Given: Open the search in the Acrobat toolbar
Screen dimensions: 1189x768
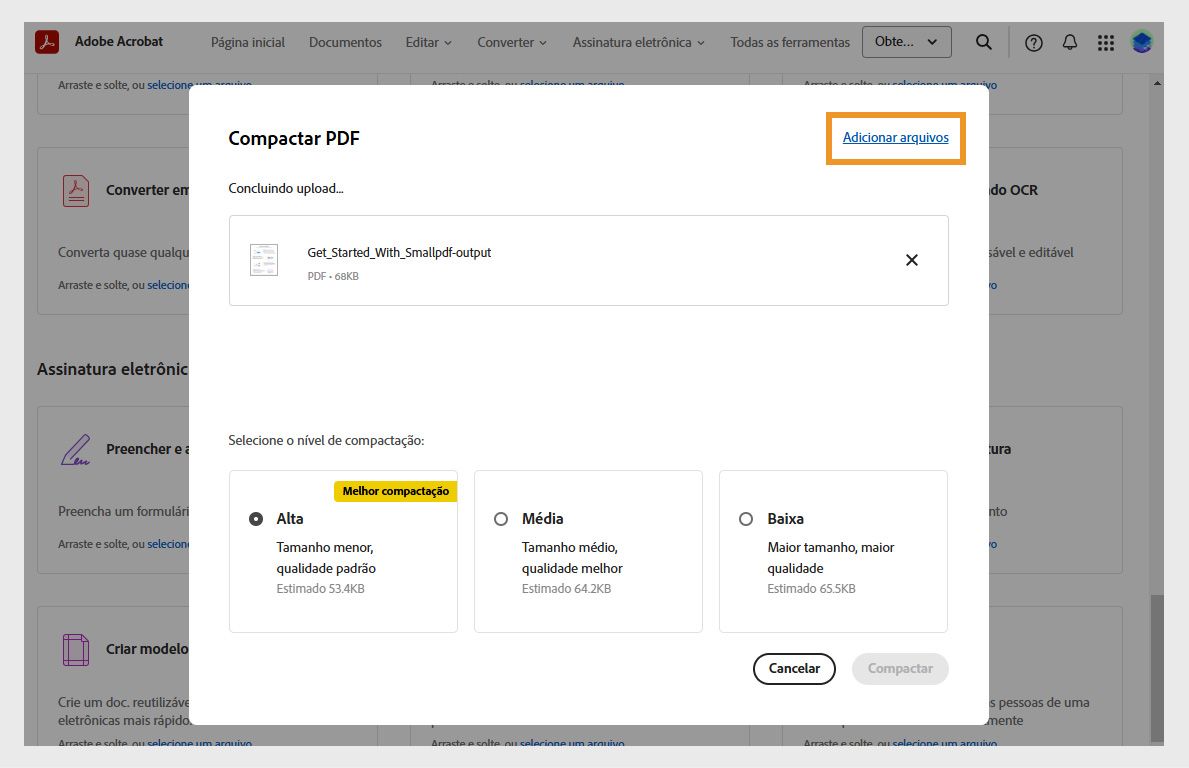Looking at the screenshot, I should pos(983,42).
